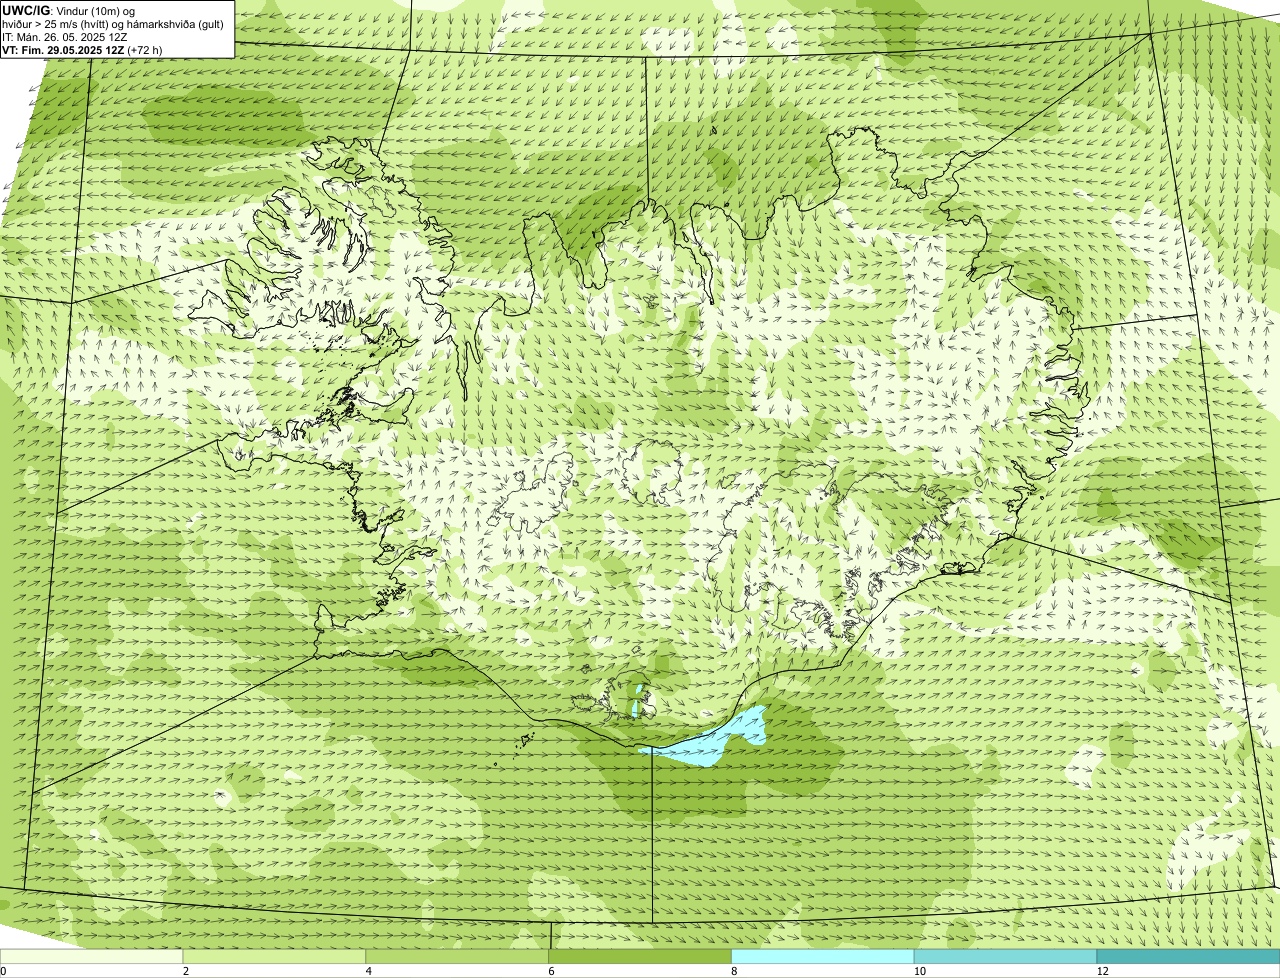
Task: Click the line "IT: Mán. 26. 05. 2025 12Z"
Action: tap(66, 37)
